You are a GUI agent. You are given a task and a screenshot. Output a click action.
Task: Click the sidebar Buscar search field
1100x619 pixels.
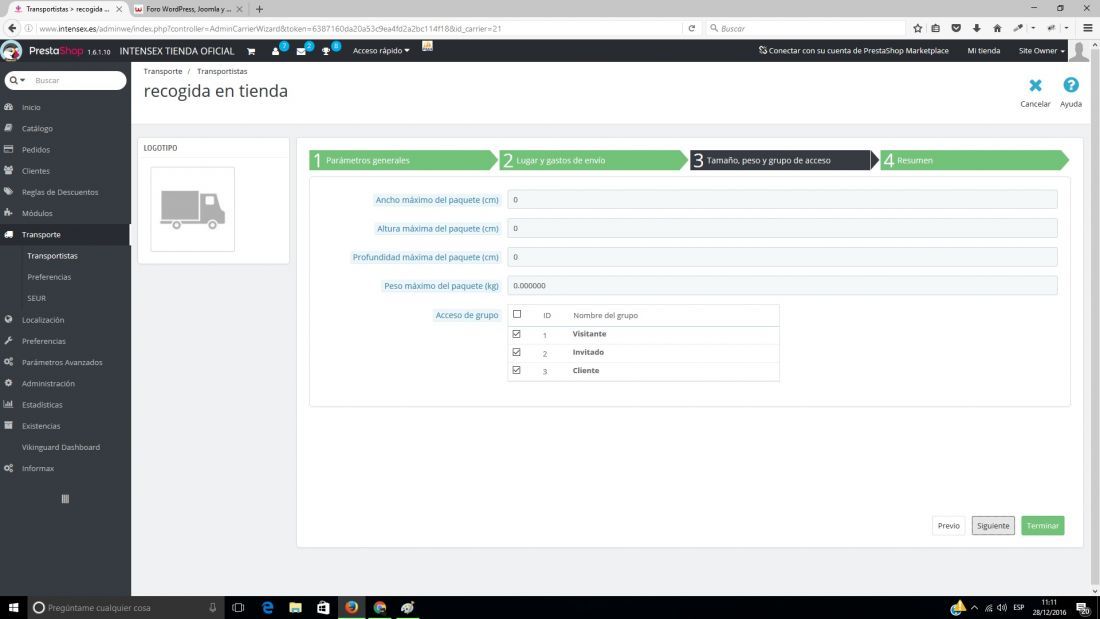click(77, 81)
